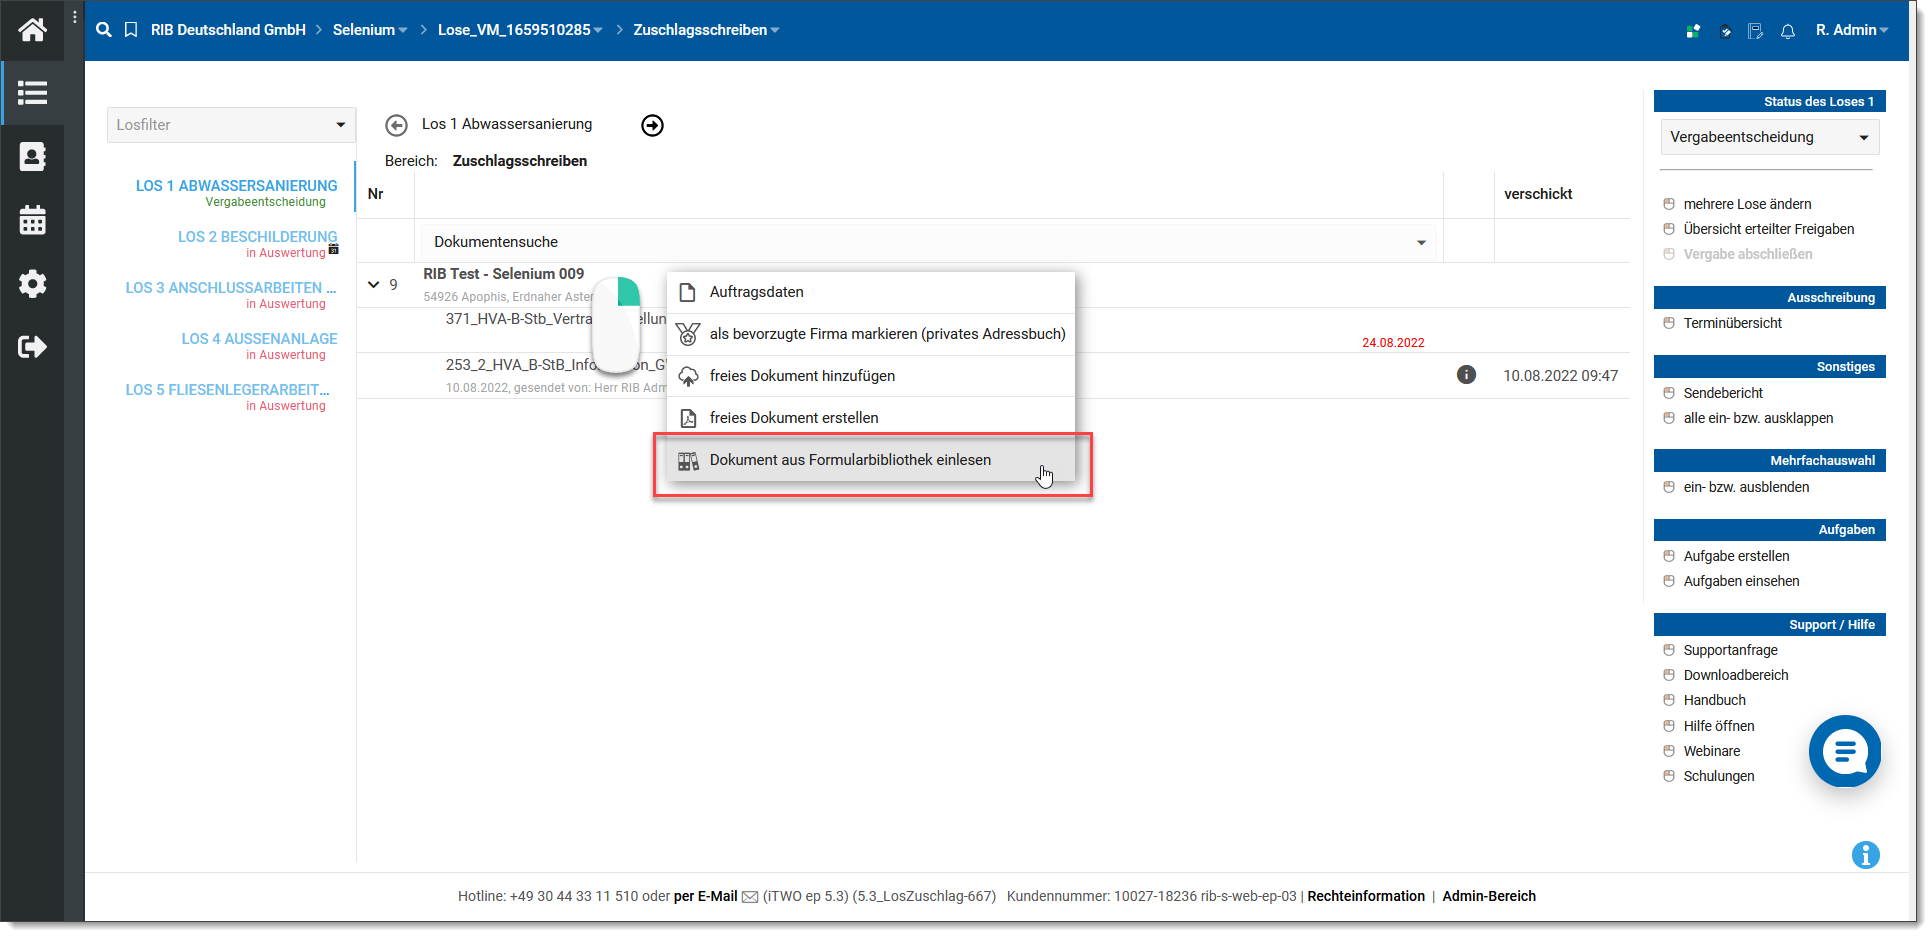Open the calendar sidebar icon
The image size is (1932, 937).
(32, 220)
